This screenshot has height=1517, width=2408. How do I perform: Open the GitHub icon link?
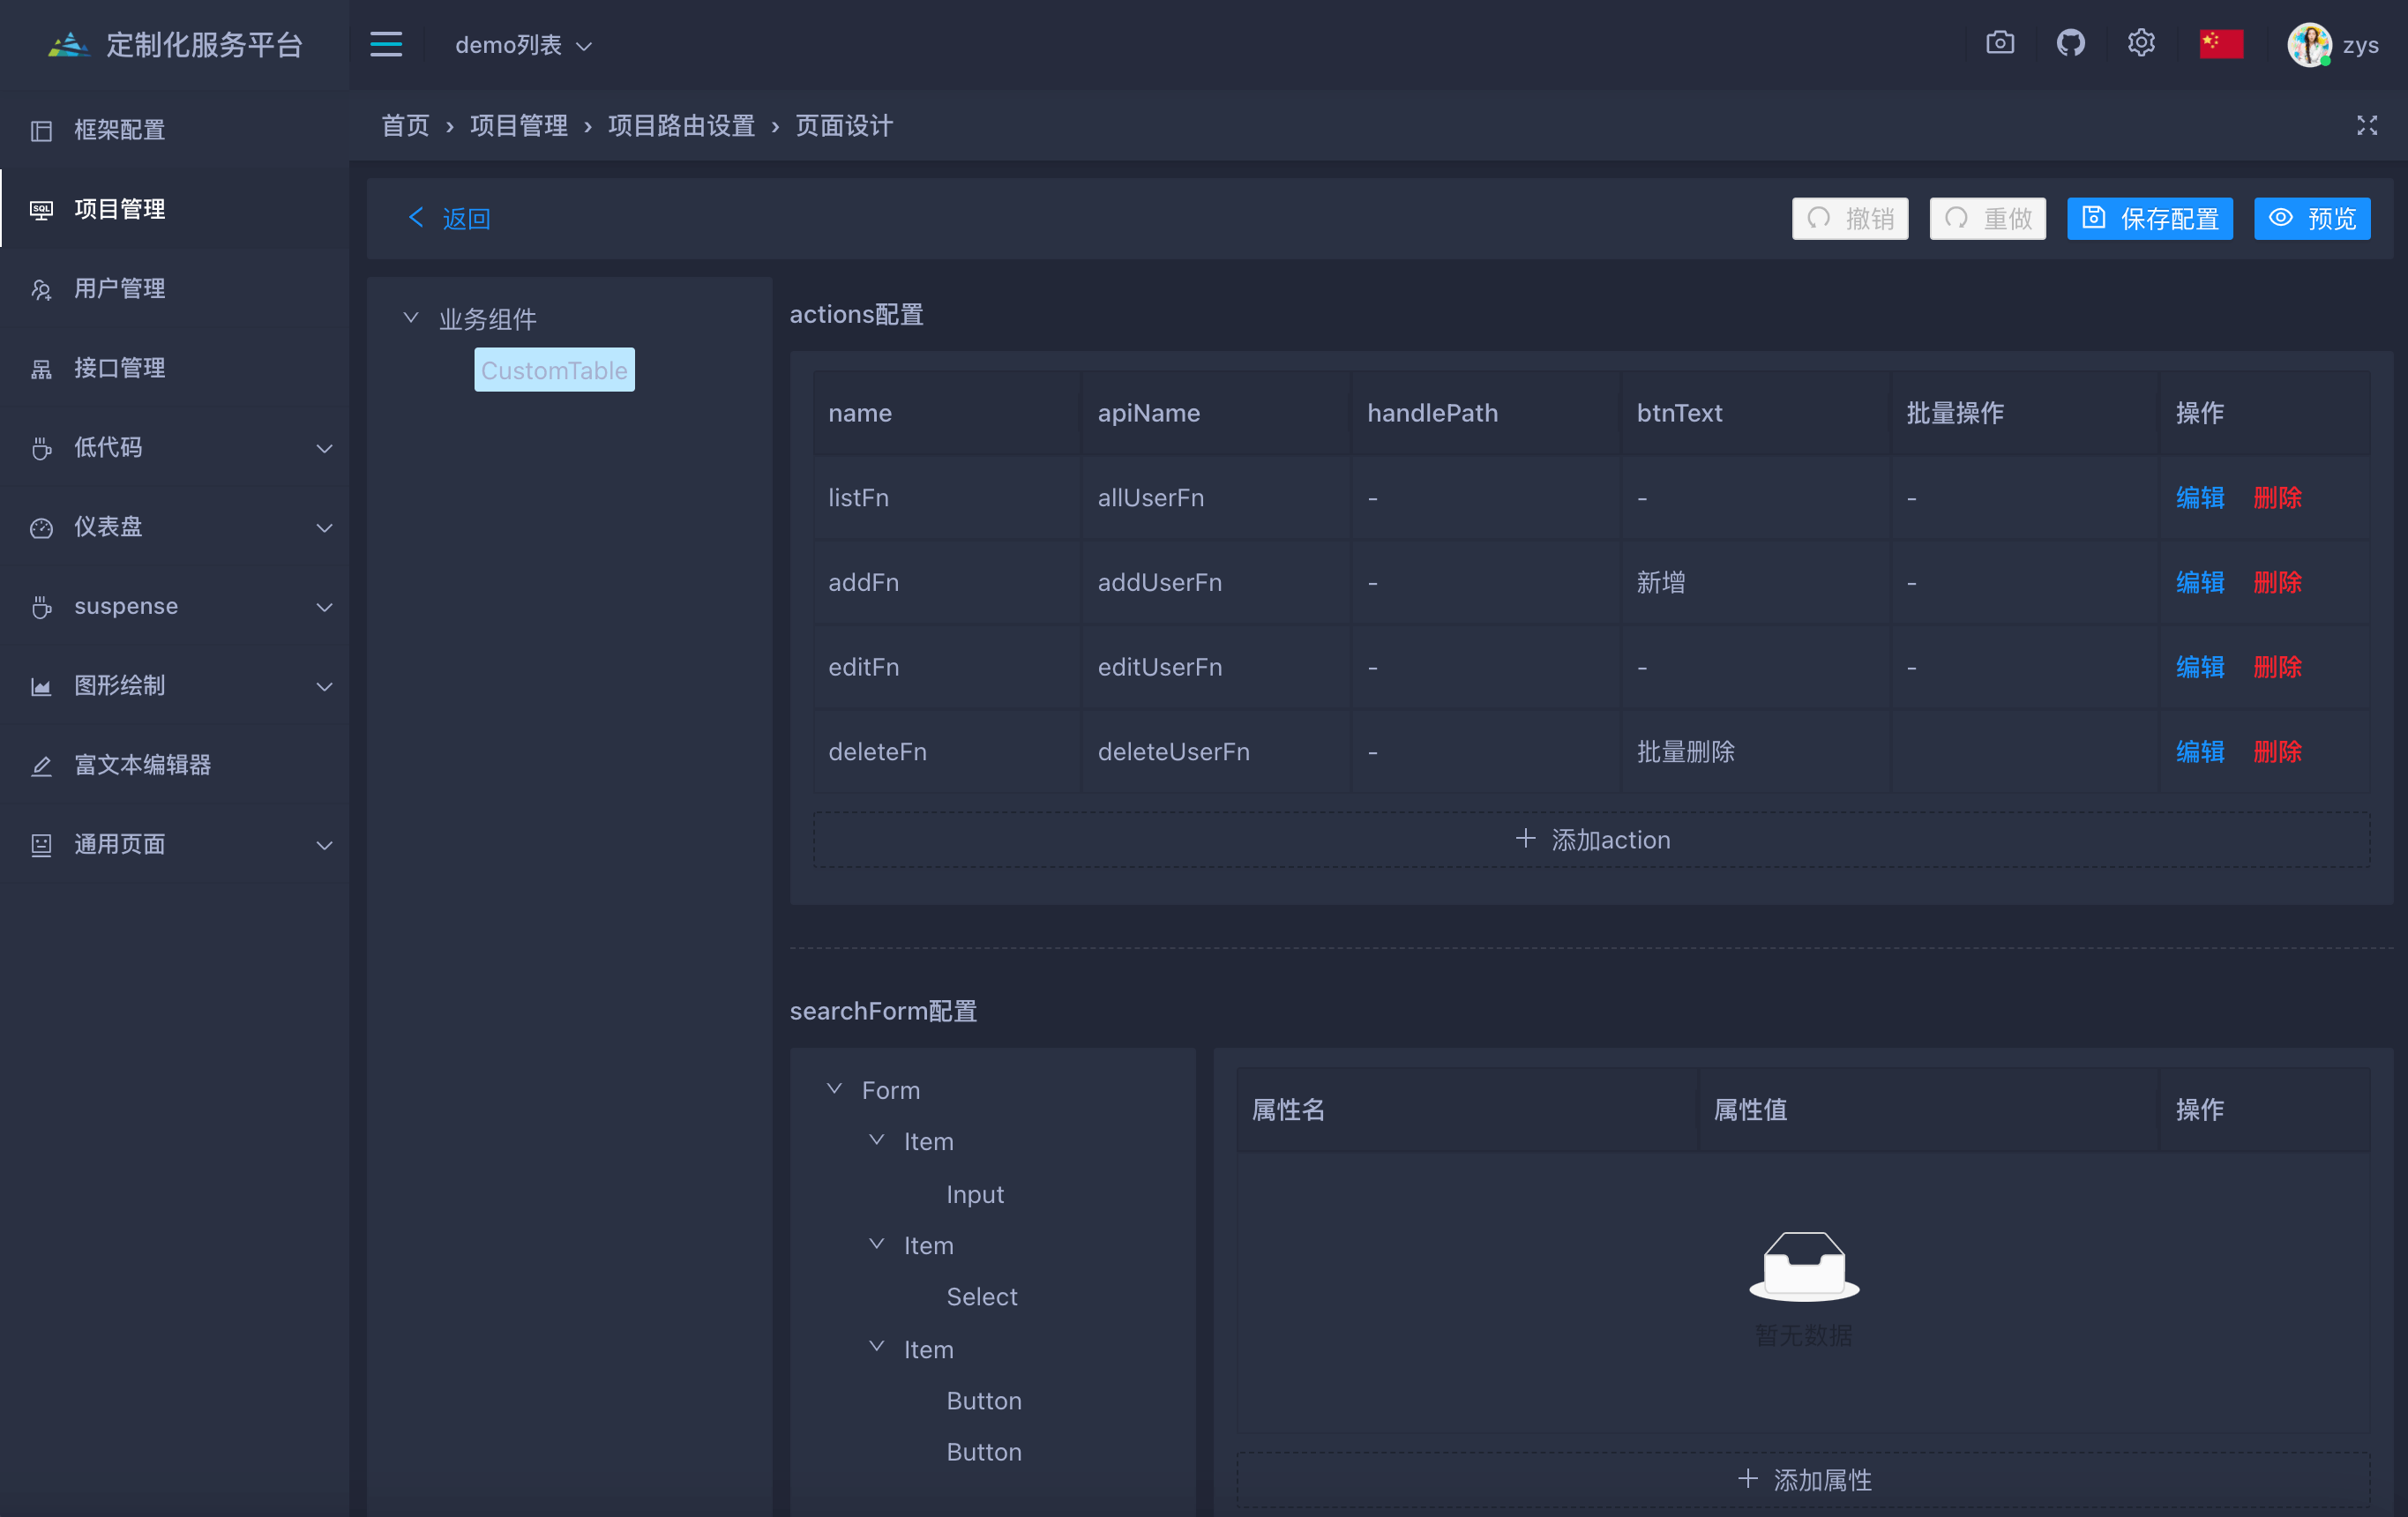2070,44
